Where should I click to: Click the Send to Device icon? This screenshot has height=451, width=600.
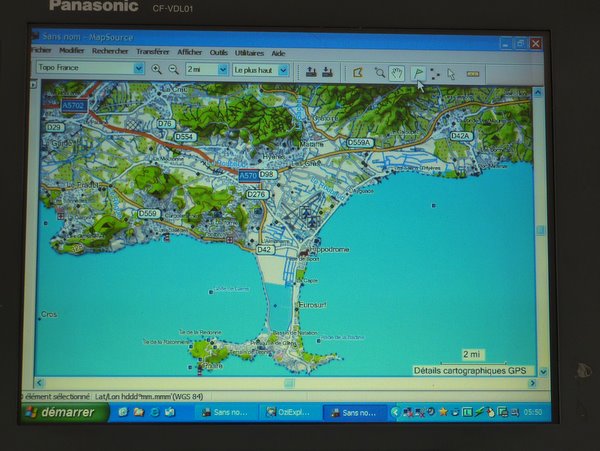pyautogui.click(x=311, y=72)
